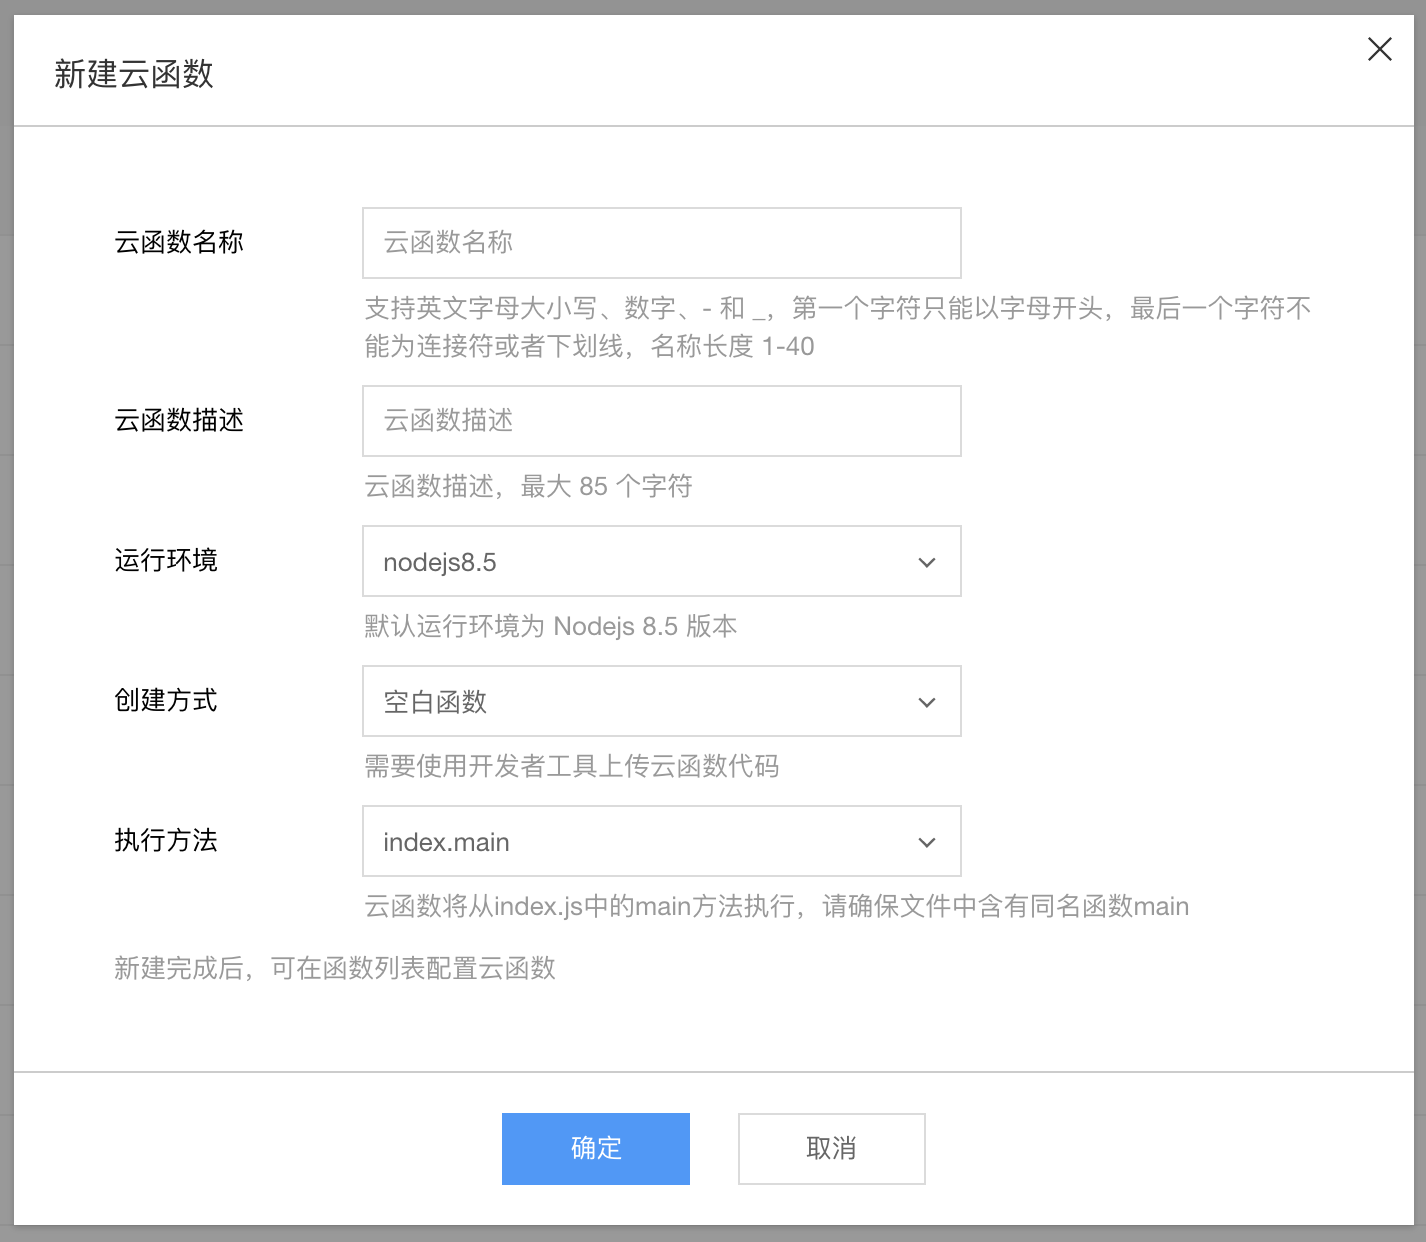Click the nodejs8.5 dropdown chevron
The width and height of the screenshot is (1426, 1242).
[926, 561]
